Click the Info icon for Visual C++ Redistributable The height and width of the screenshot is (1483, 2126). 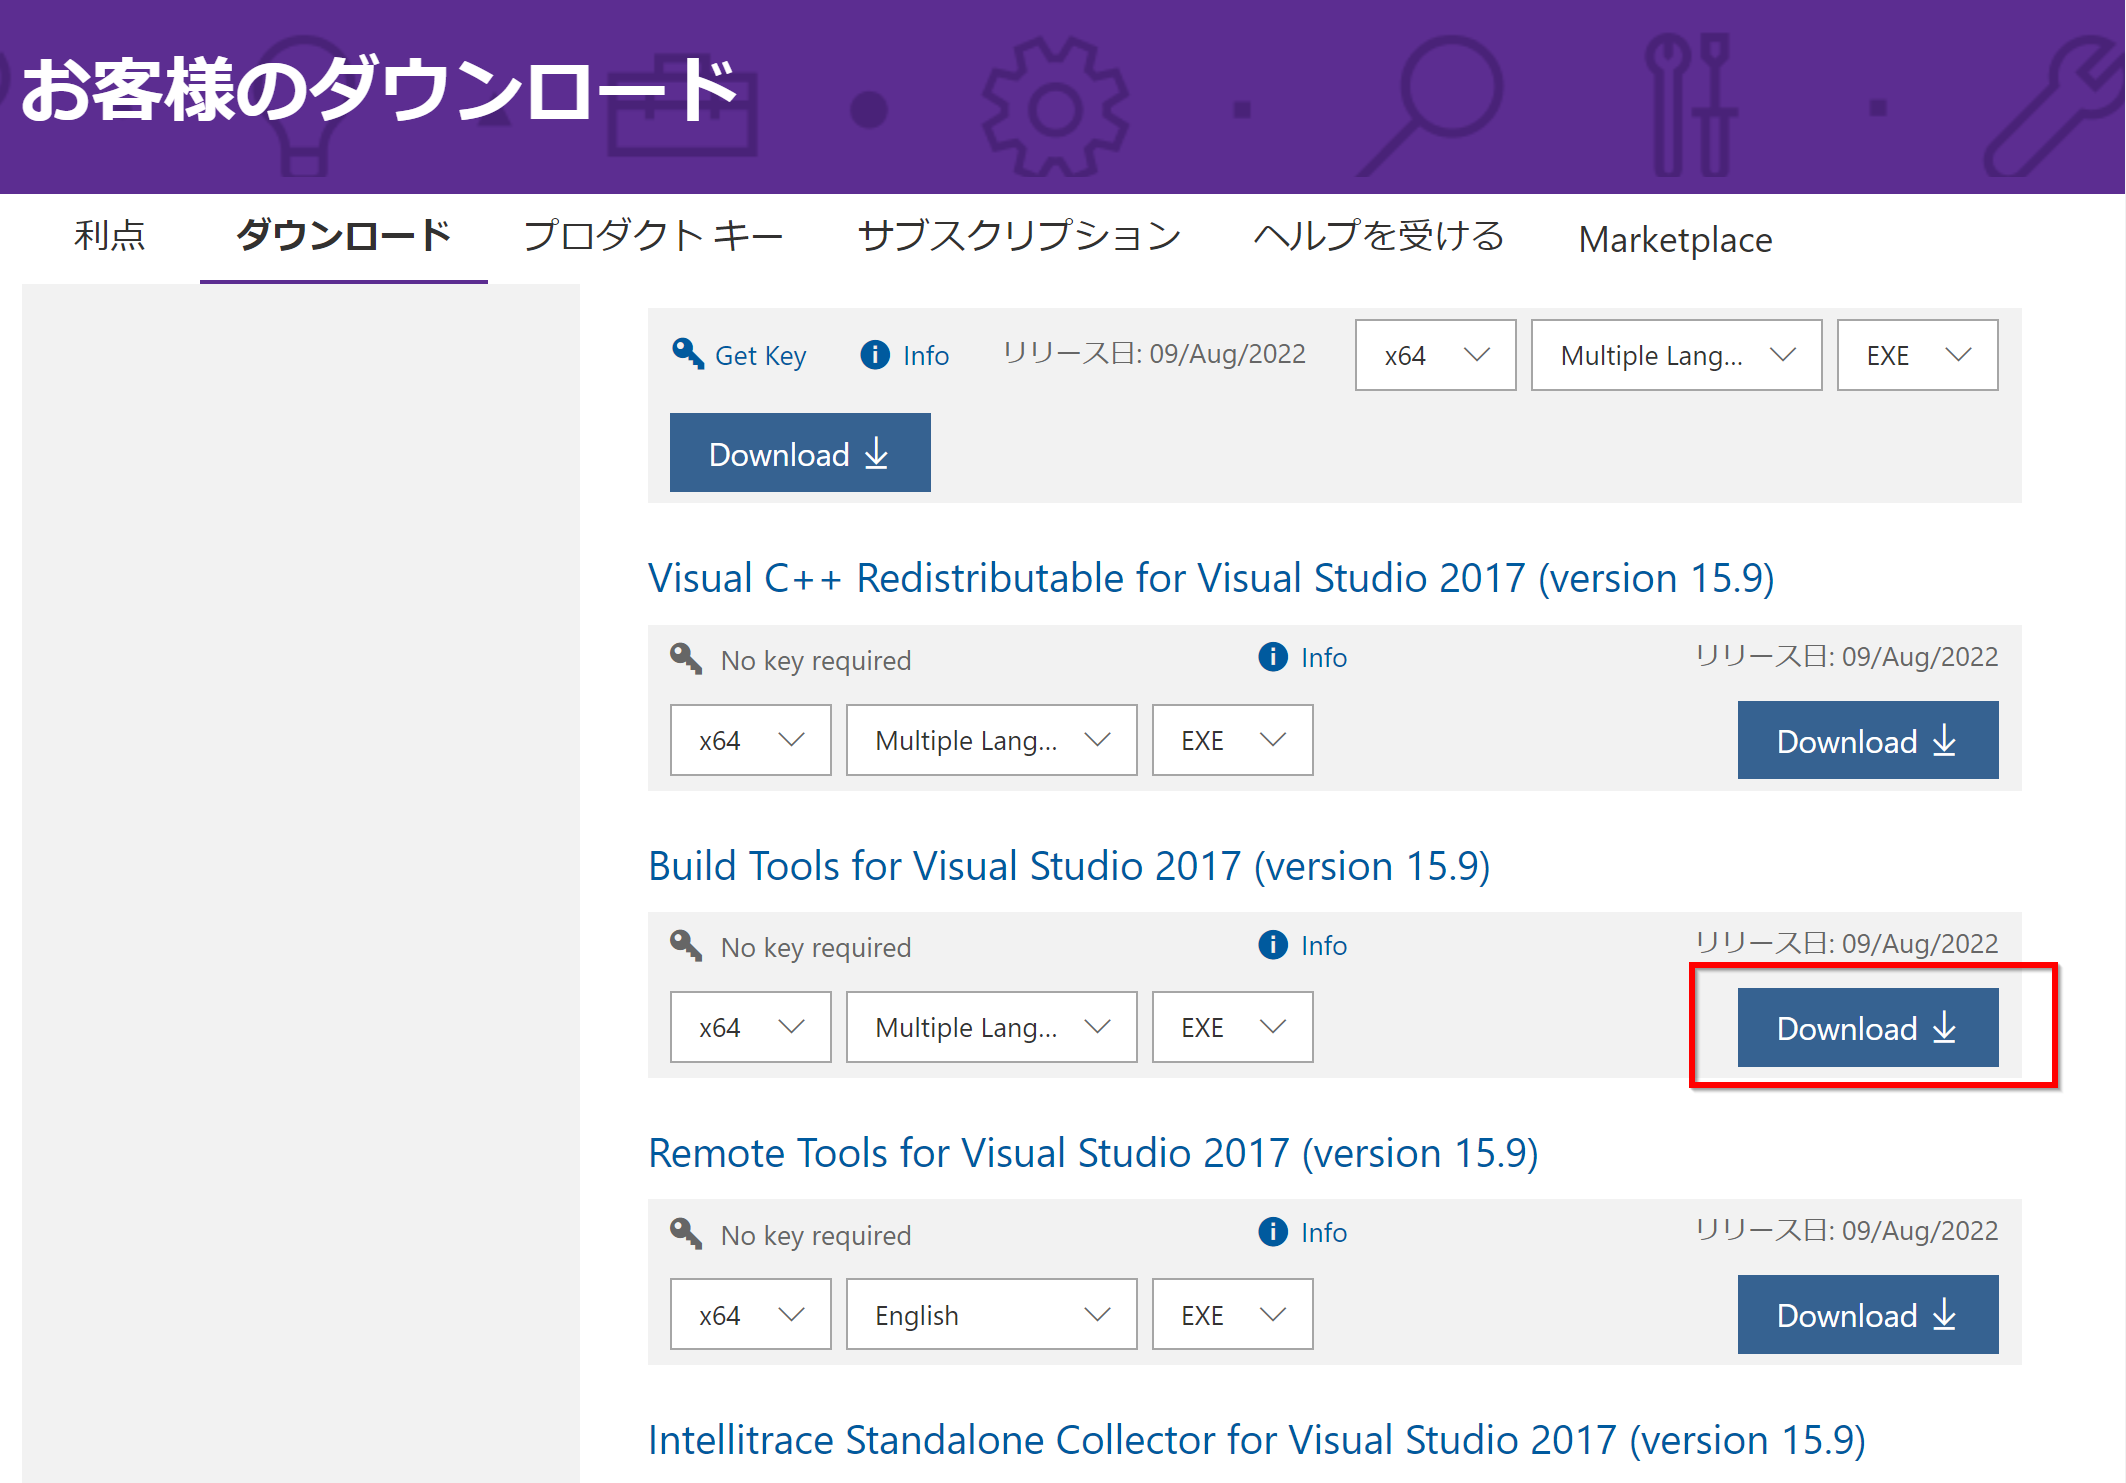(1273, 657)
